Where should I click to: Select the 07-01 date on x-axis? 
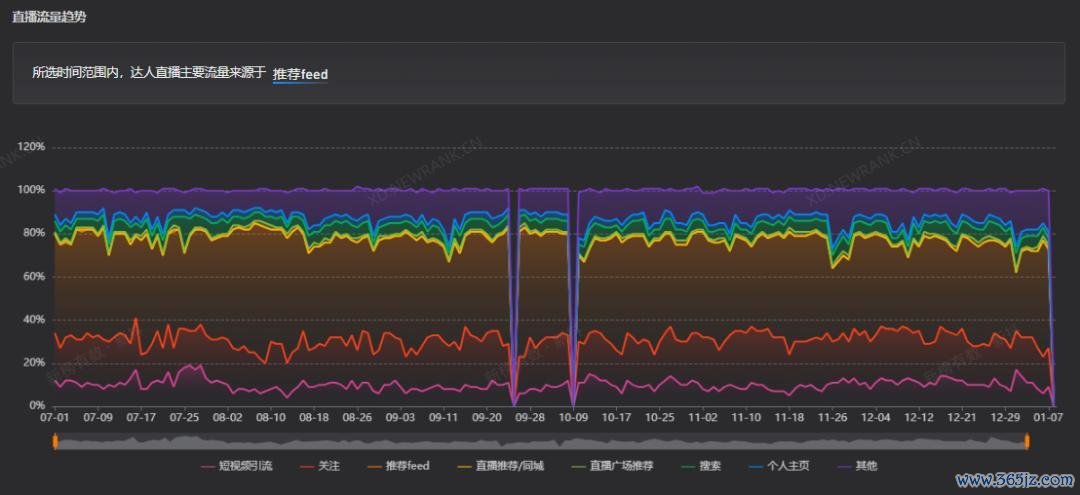tap(54, 418)
